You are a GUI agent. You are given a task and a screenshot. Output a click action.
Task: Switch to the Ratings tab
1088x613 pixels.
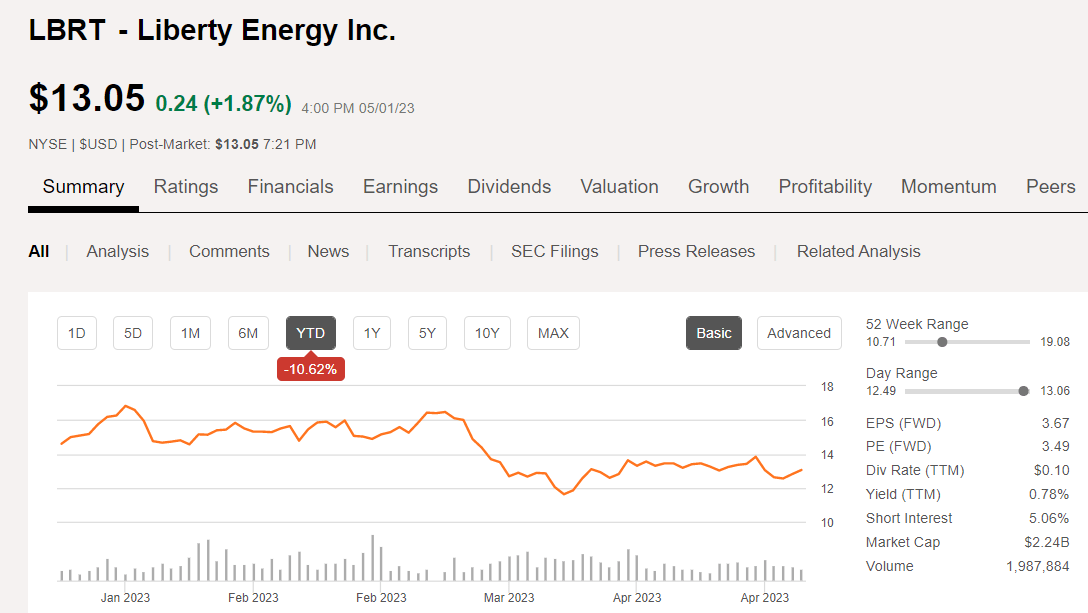pyautogui.click(x=186, y=186)
